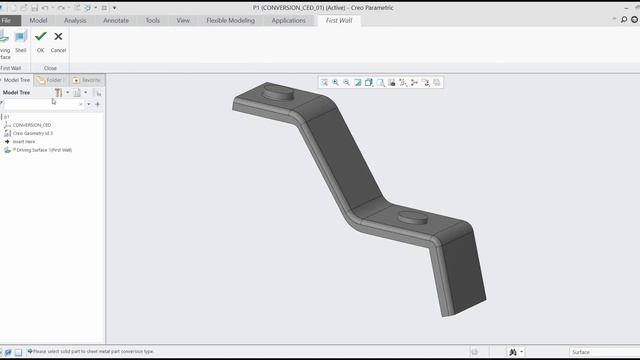Open the display style cube icon
Viewport: 640px width, 360px height.
369,82
